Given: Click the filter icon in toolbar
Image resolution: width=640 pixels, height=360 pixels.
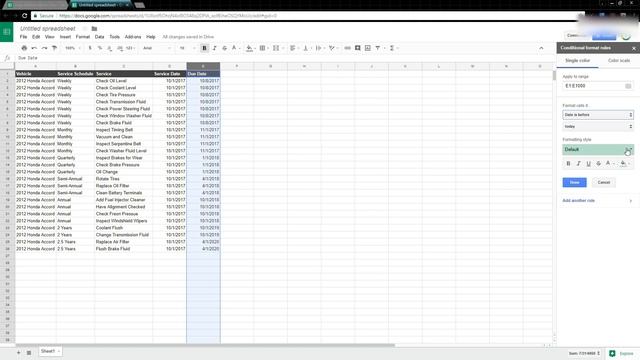Looking at the screenshot, I should click(378, 48).
